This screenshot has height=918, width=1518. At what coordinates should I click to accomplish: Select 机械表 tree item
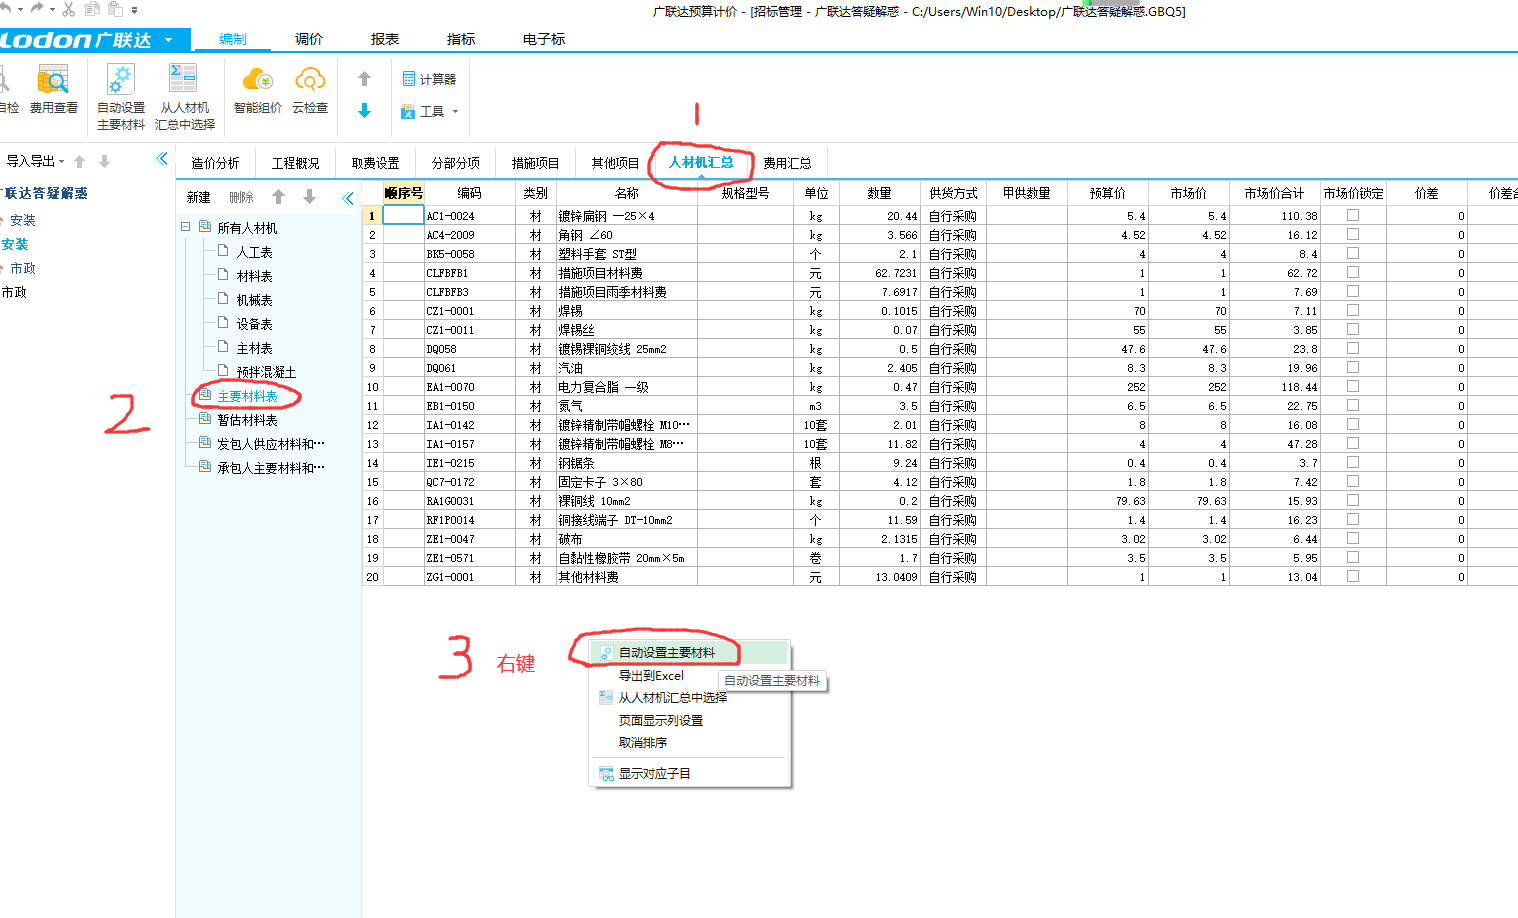[x=254, y=299]
